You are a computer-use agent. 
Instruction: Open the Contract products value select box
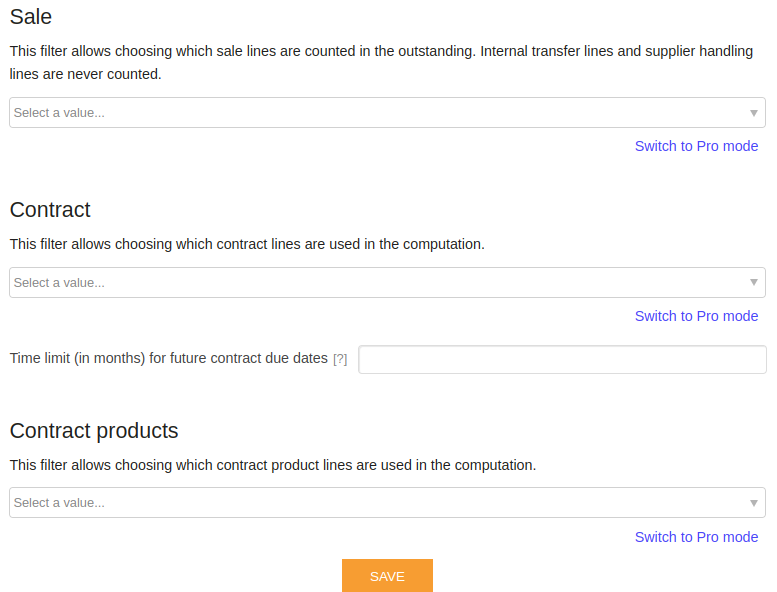coord(388,502)
